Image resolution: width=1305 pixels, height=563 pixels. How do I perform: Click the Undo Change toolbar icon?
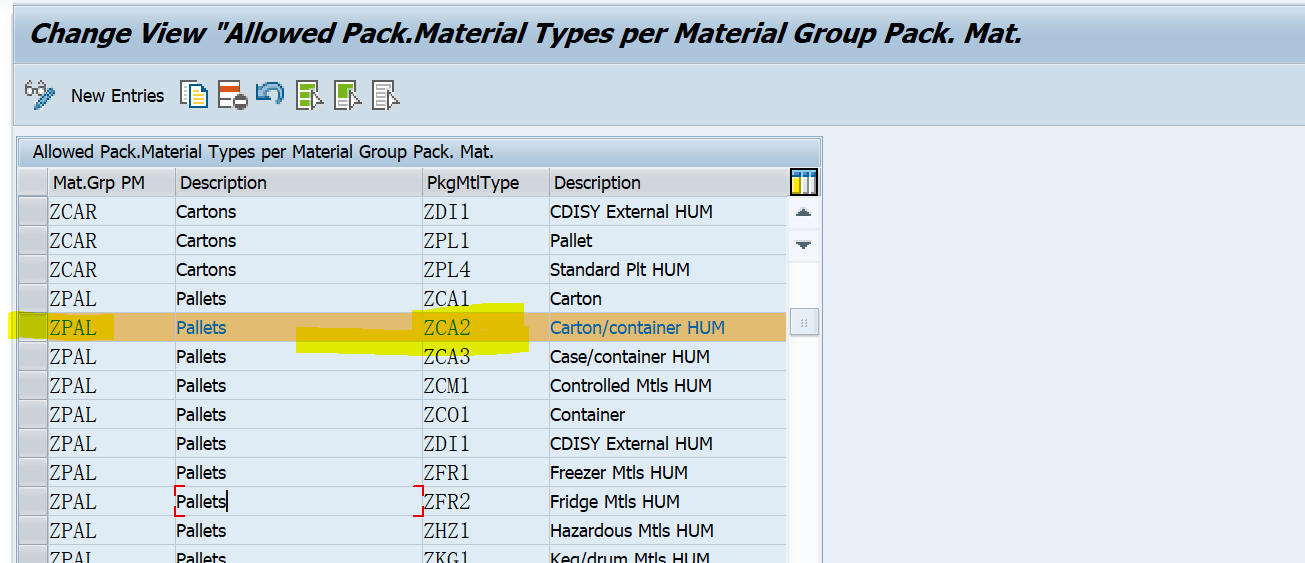tap(270, 95)
